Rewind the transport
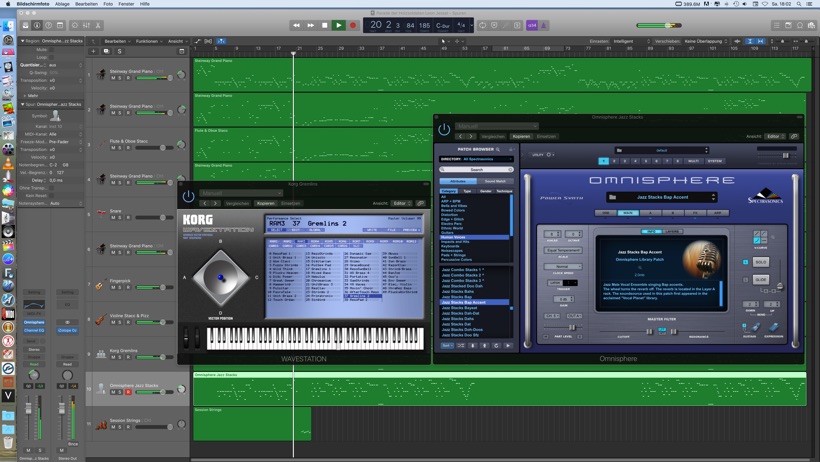The height and width of the screenshot is (462, 820). click(297, 25)
